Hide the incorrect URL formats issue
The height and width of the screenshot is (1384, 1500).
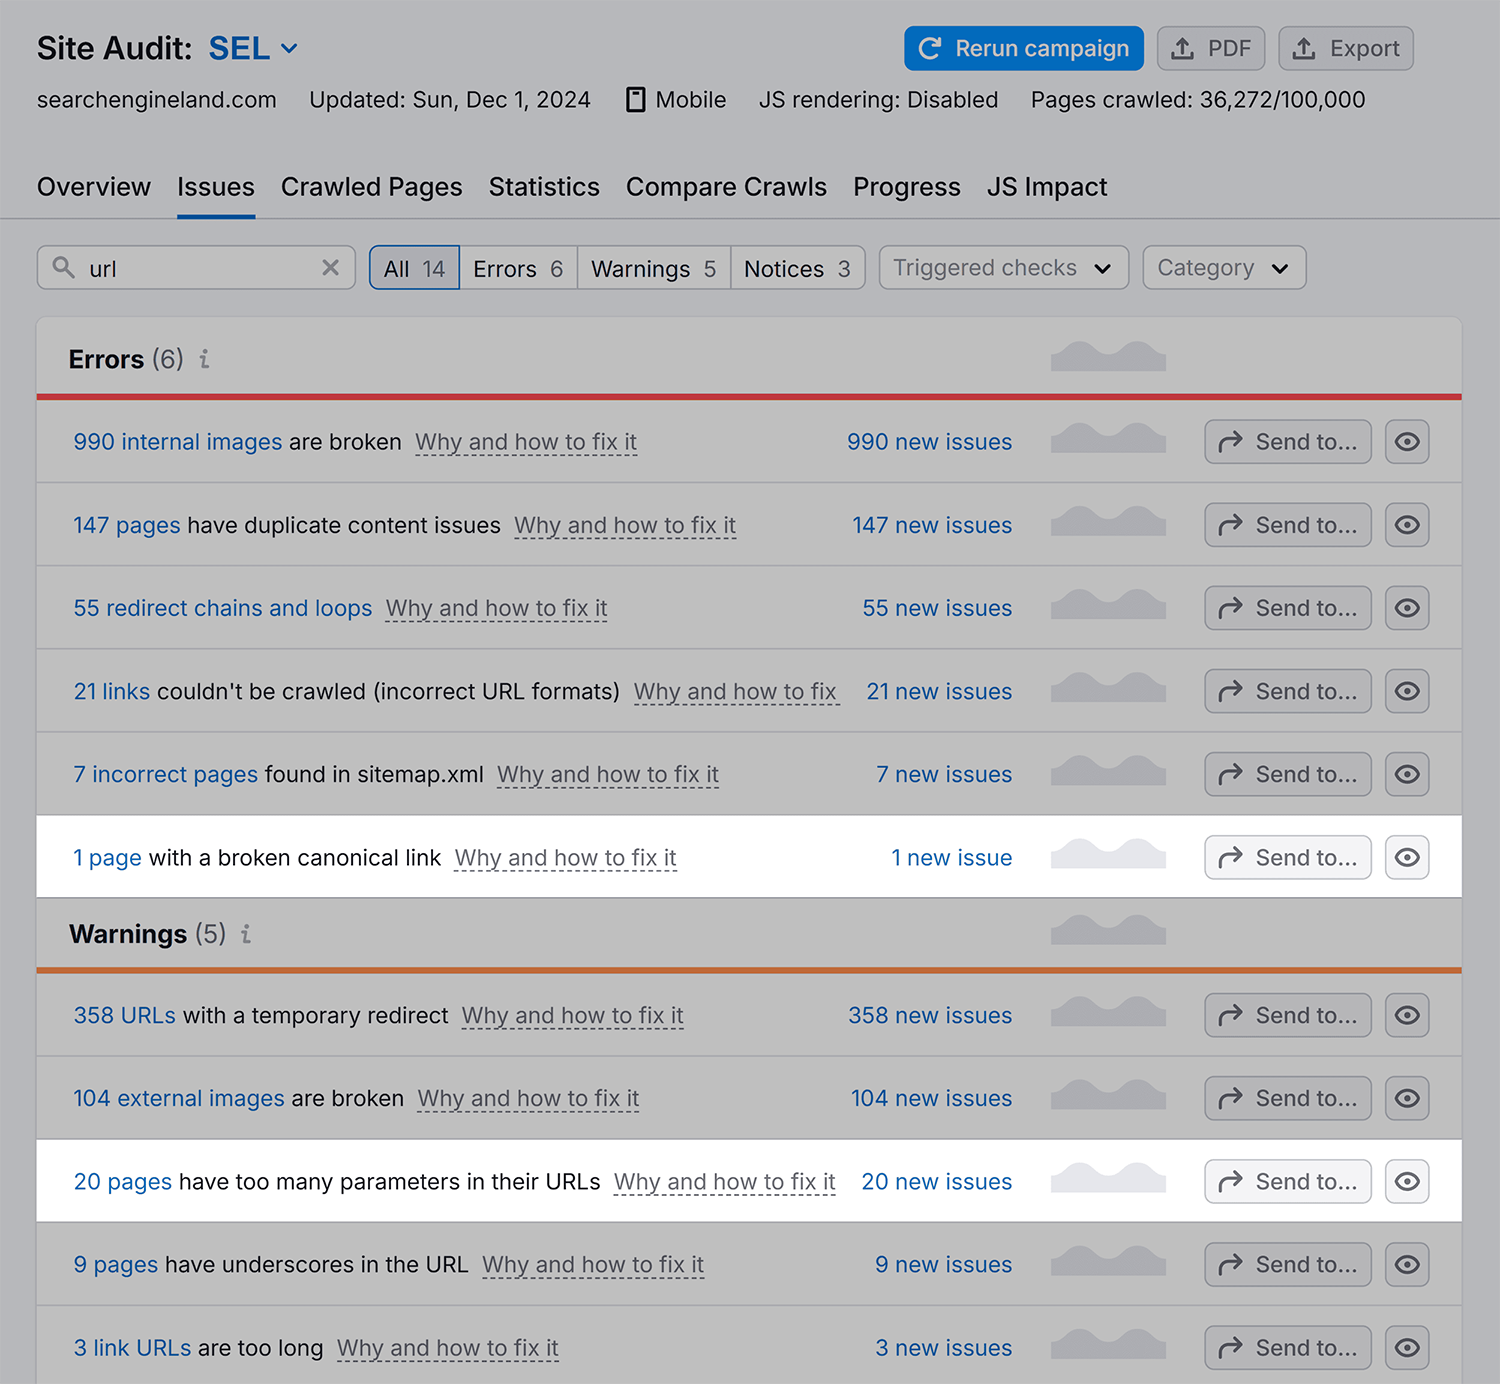(x=1407, y=691)
